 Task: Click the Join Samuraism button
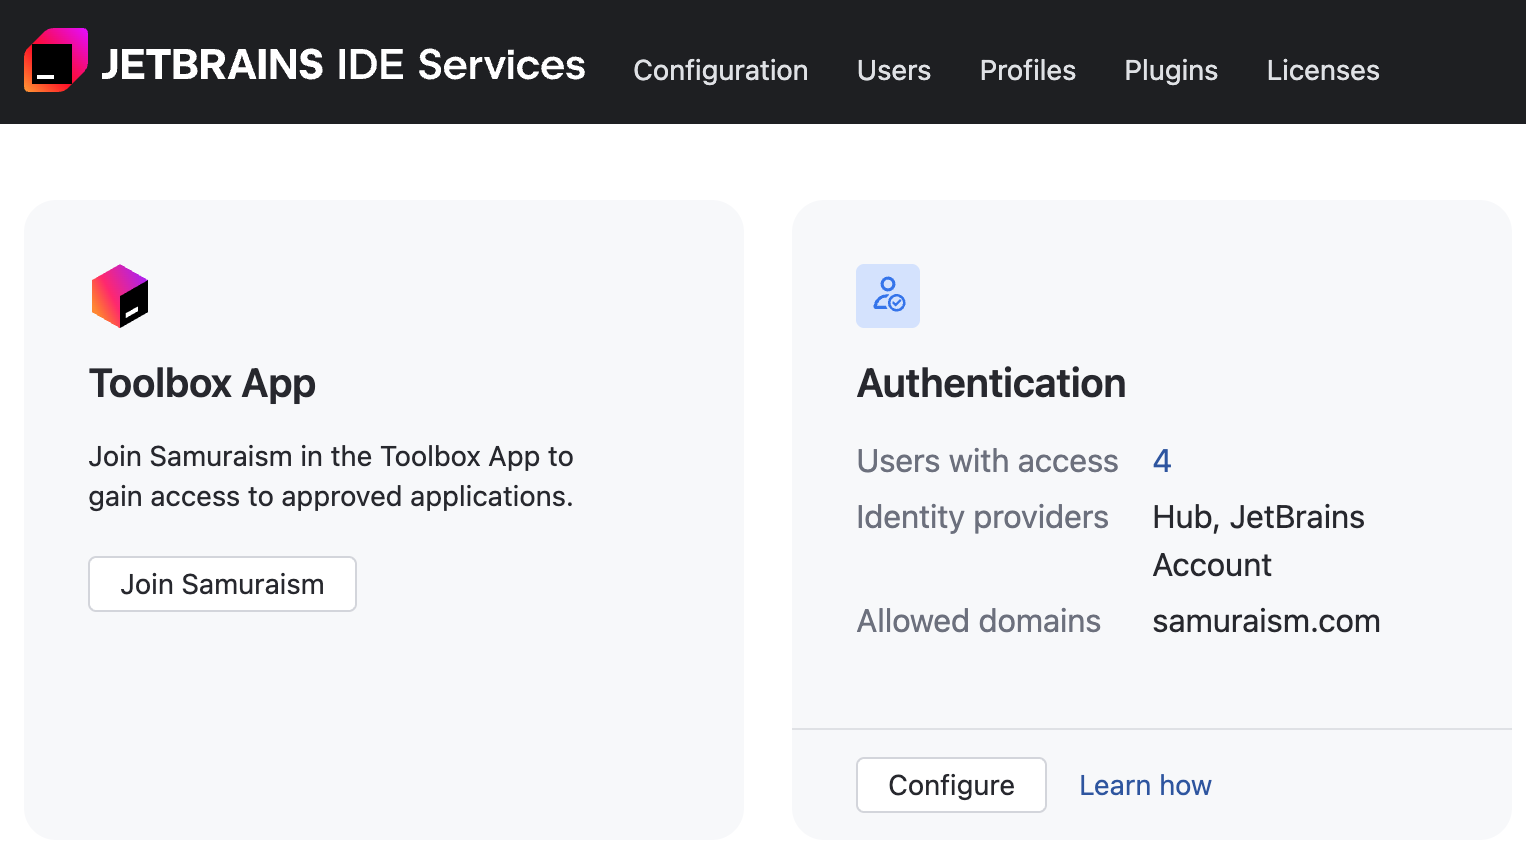[222, 584]
